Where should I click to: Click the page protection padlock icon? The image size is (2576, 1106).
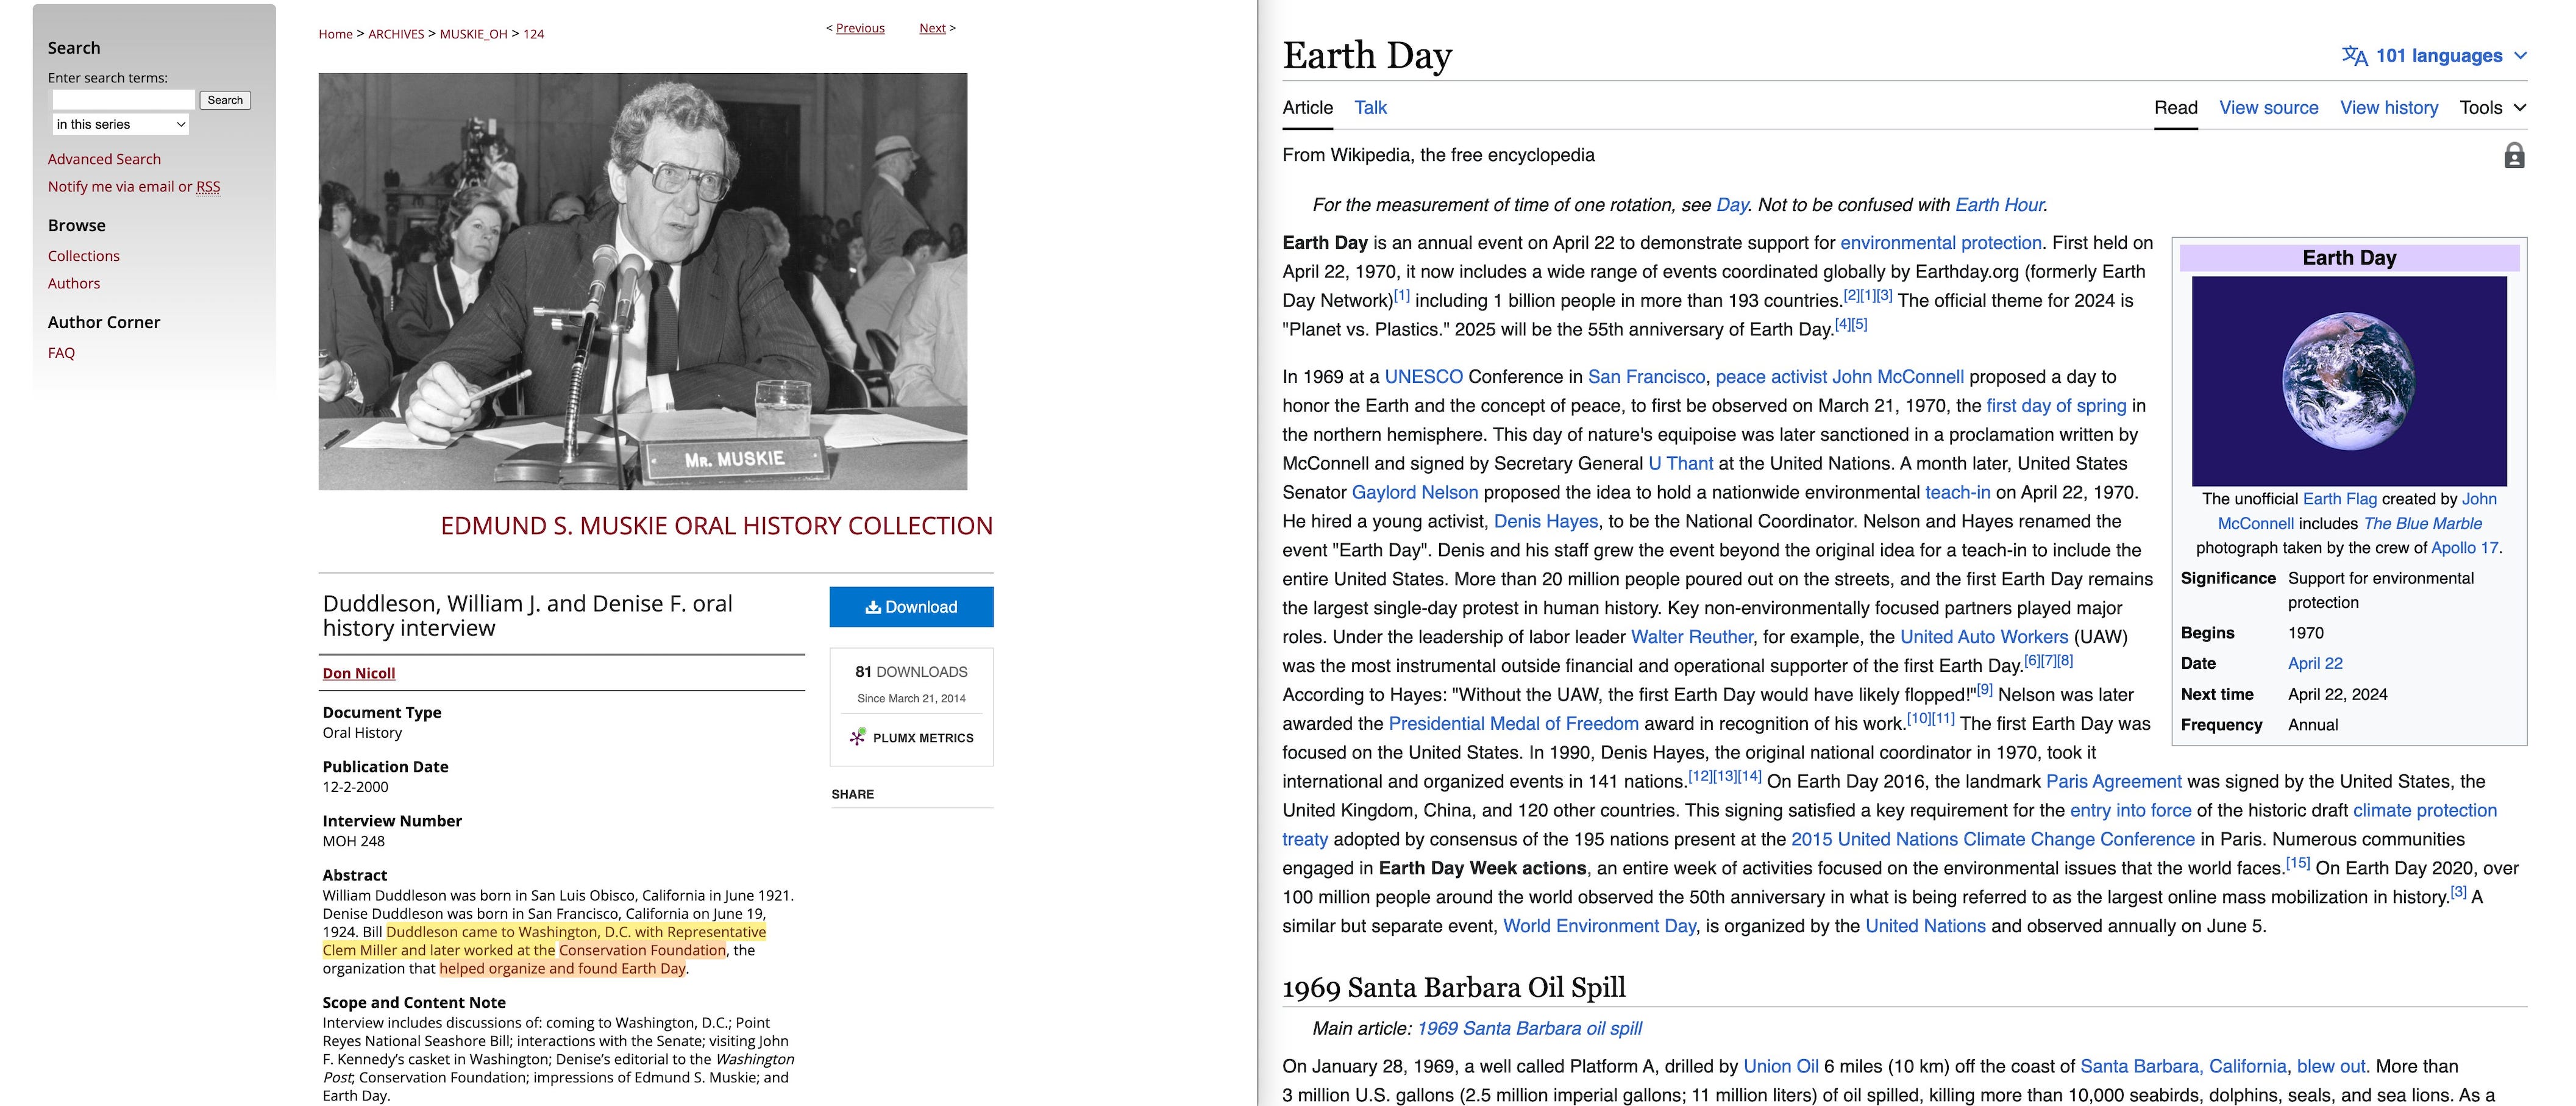pos(2514,156)
